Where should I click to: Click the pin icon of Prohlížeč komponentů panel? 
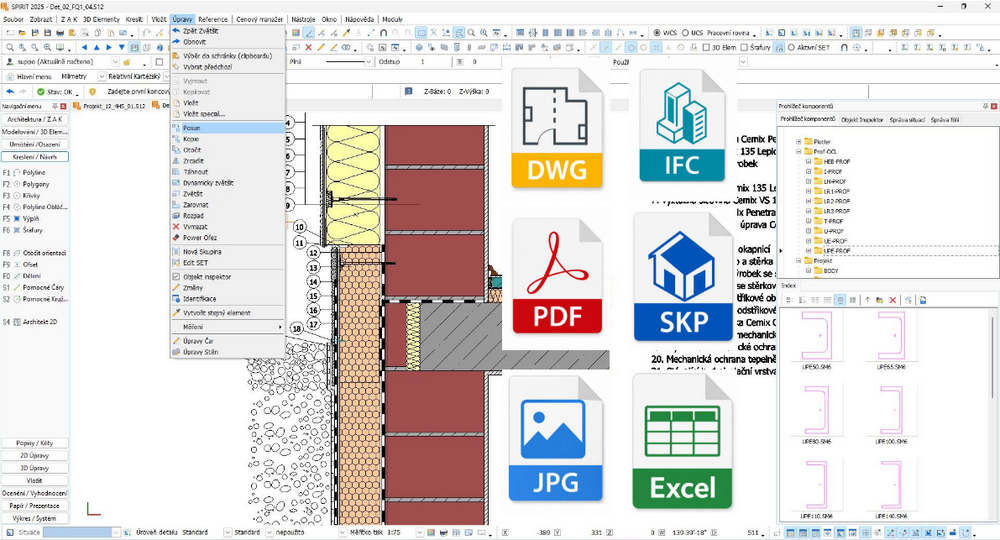986,106
